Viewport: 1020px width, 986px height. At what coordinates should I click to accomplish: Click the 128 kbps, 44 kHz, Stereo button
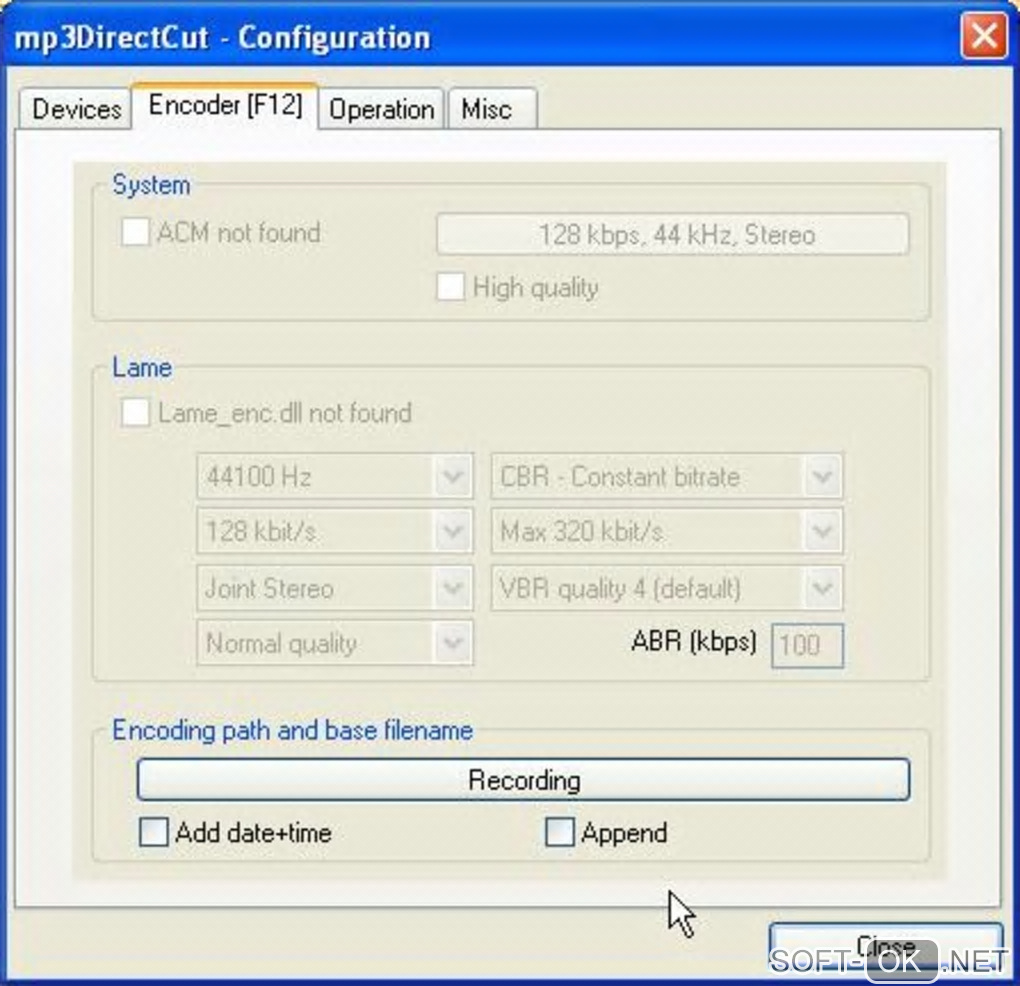[x=673, y=234]
